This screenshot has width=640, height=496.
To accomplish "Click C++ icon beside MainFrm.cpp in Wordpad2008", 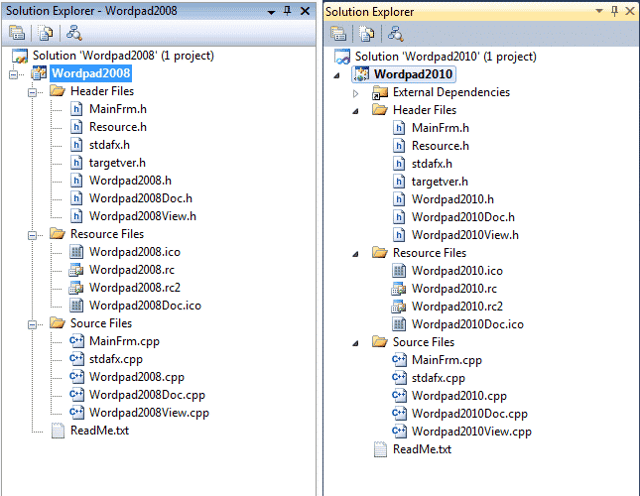I will 76,341.
